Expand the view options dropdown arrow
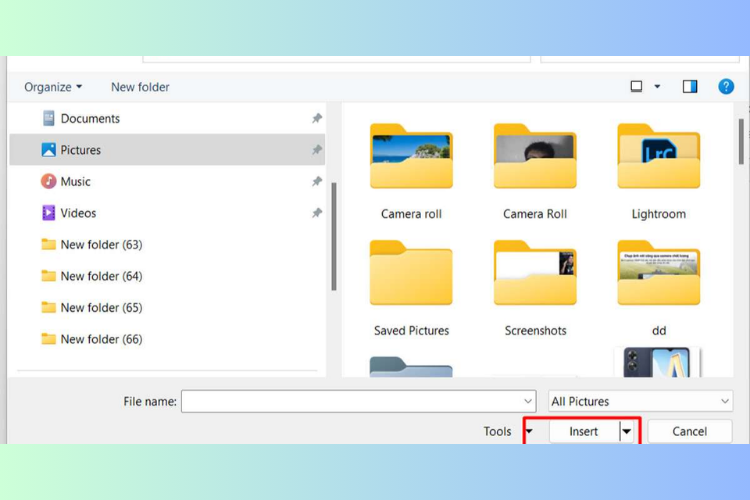 tap(657, 87)
